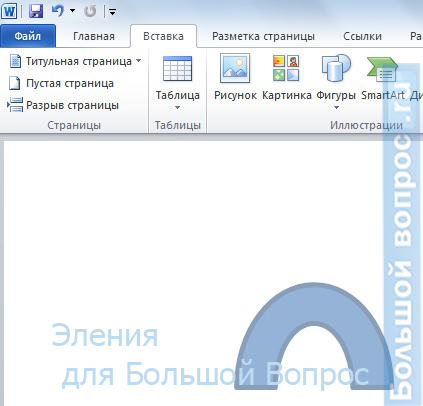423x406 pixels.
Task: Click the Разрыв страницы icon
Action: (15, 105)
